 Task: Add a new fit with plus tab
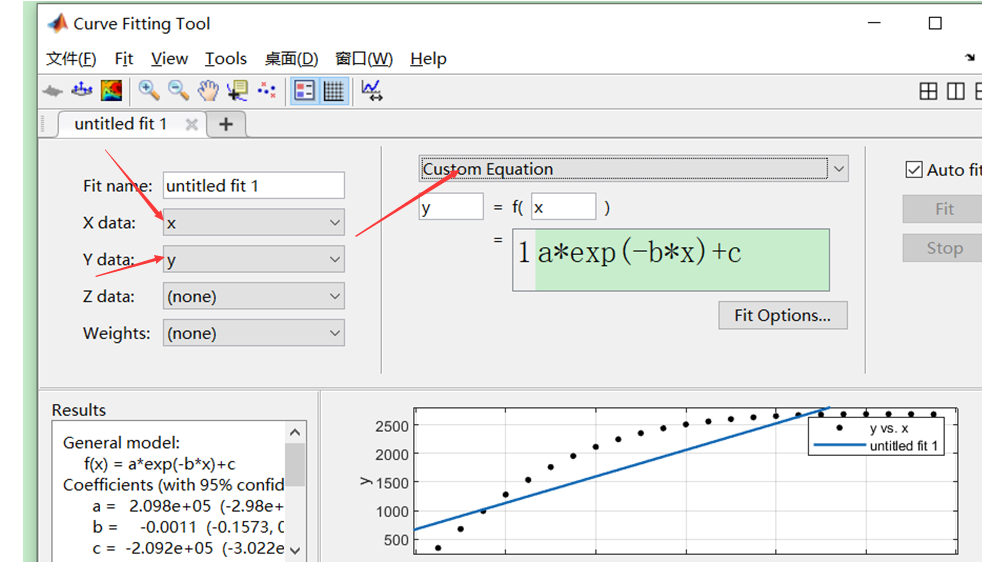click(x=226, y=125)
